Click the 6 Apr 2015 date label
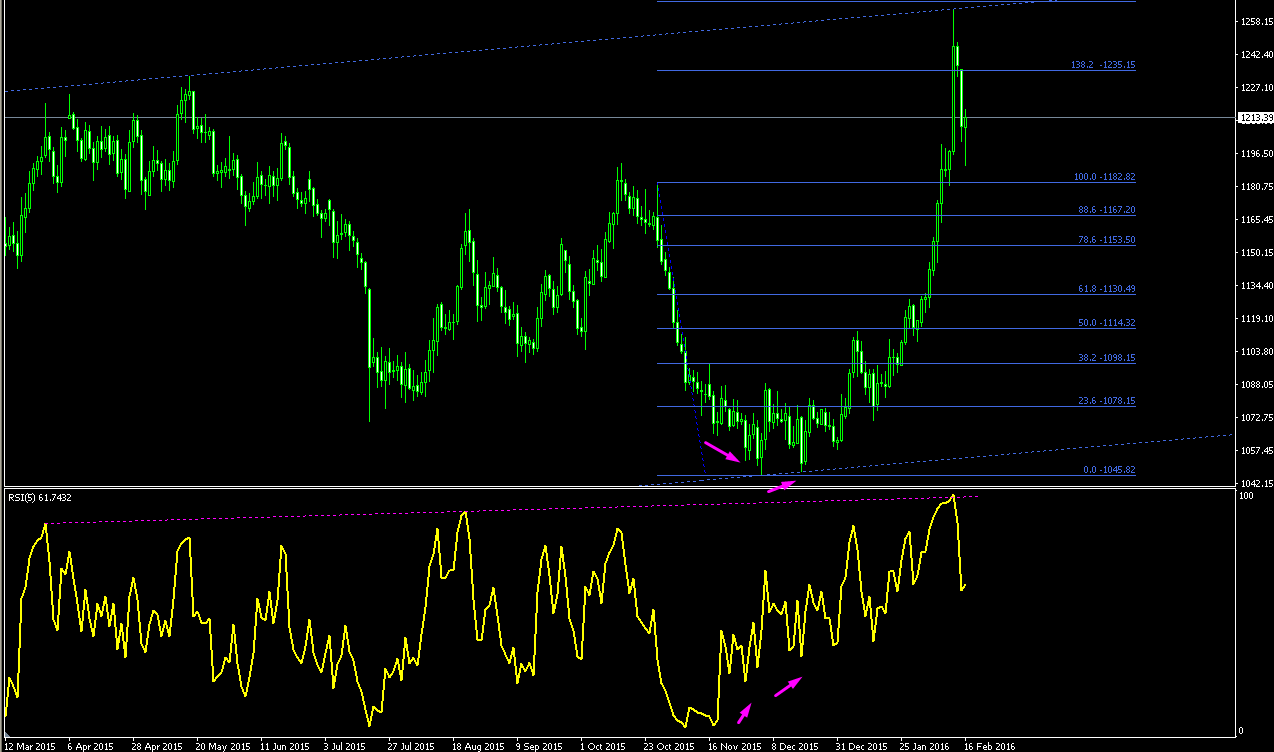The height and width of the screenshot is (752, 1274). (90, 746)
